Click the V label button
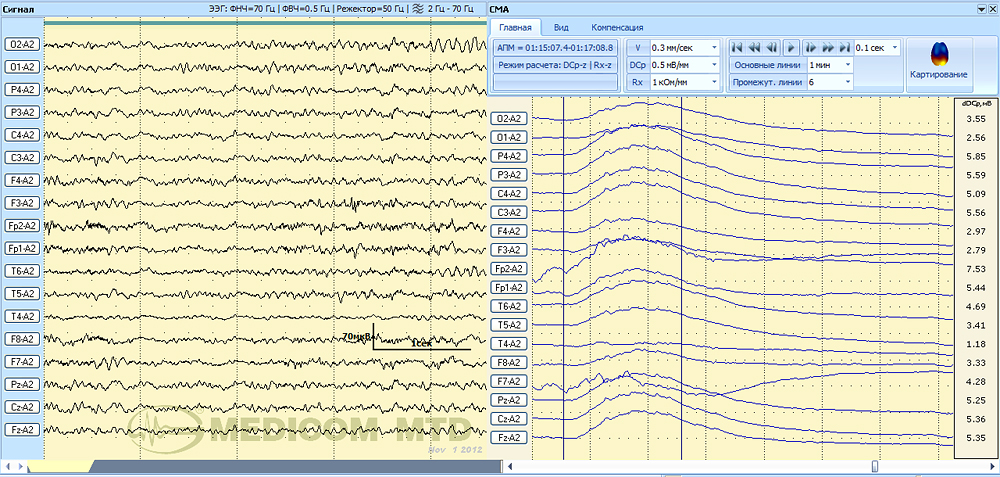 click(637, 47)
